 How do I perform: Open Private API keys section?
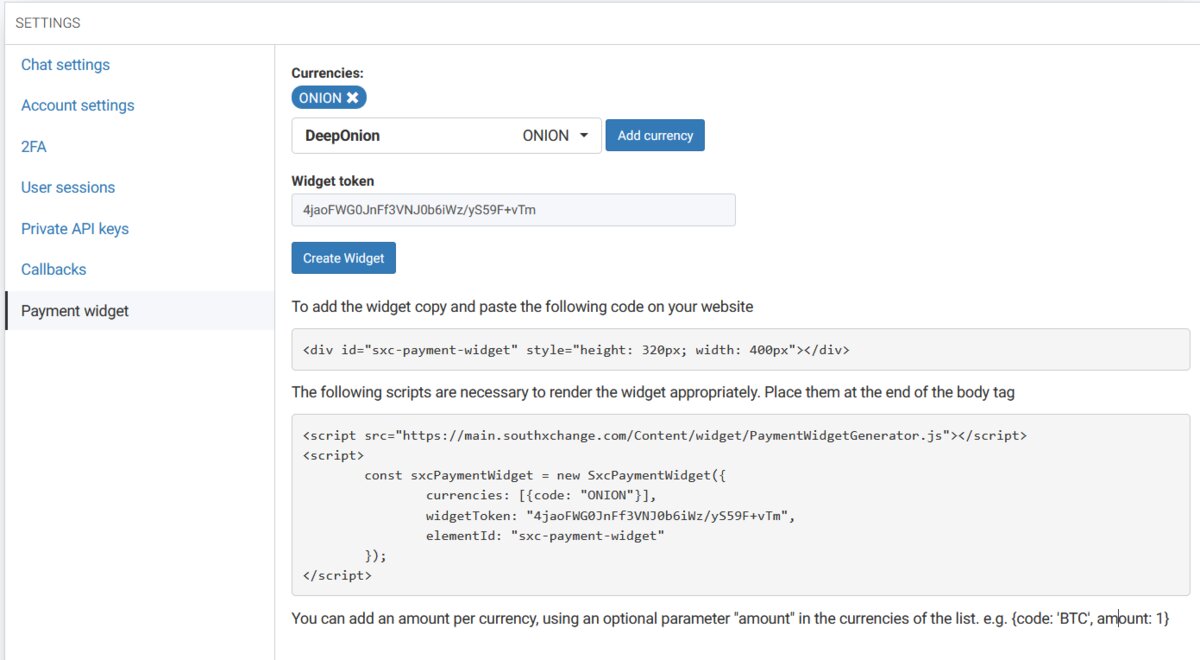pos(75,229)
